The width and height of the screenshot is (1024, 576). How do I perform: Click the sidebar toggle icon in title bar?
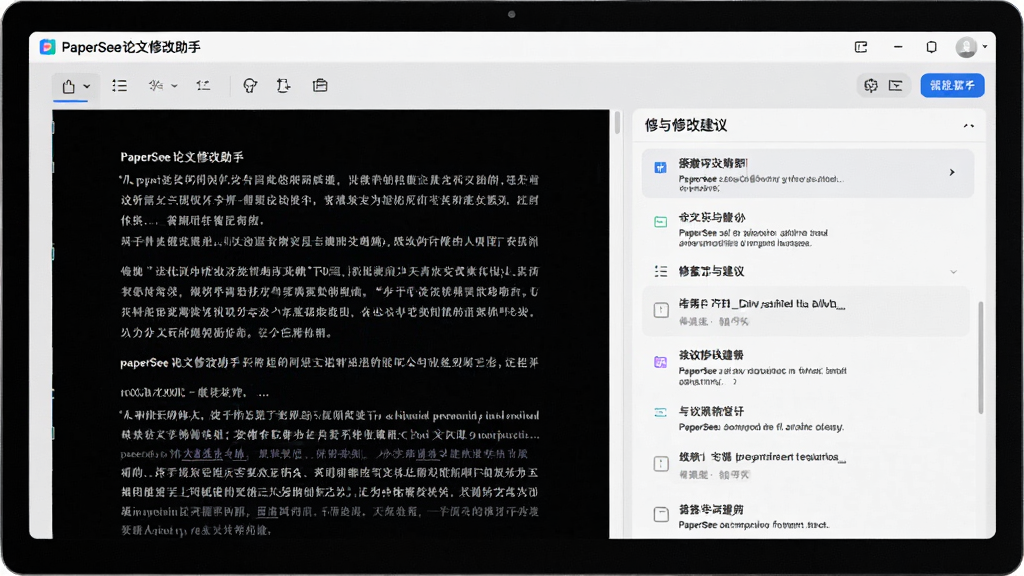[861, 47]
